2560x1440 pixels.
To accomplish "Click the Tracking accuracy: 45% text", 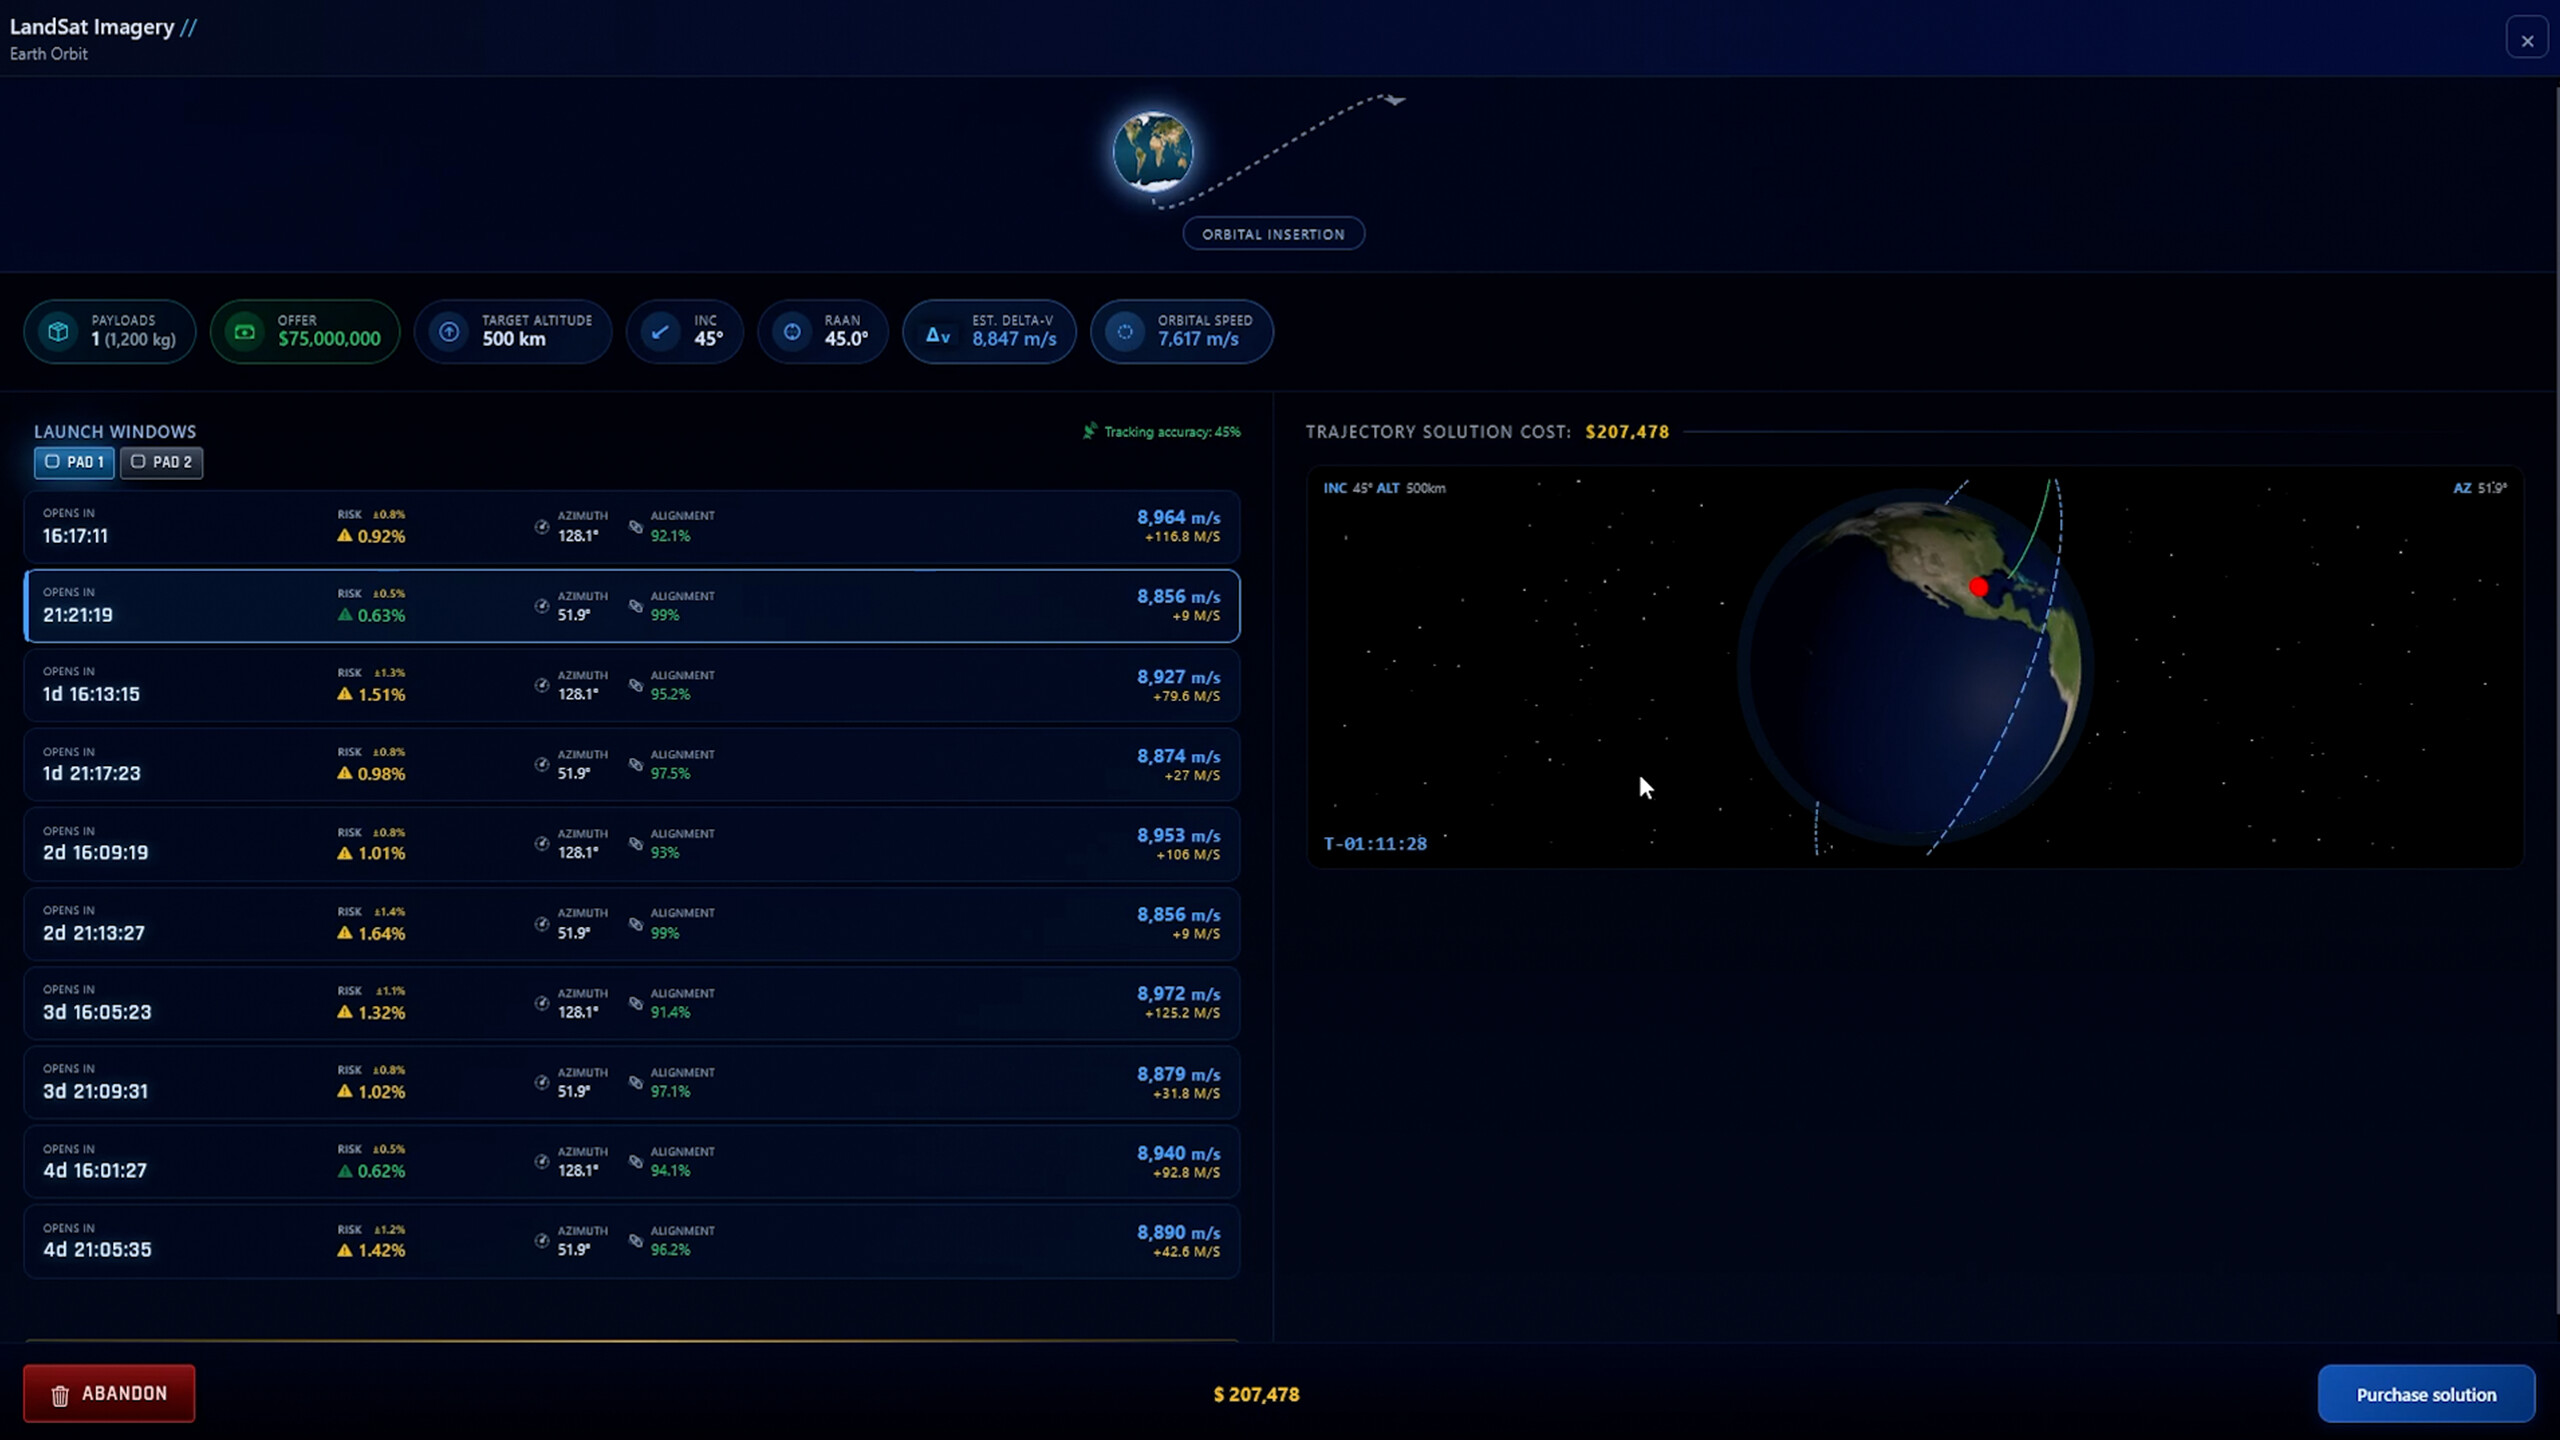I will click(1172, 432).
